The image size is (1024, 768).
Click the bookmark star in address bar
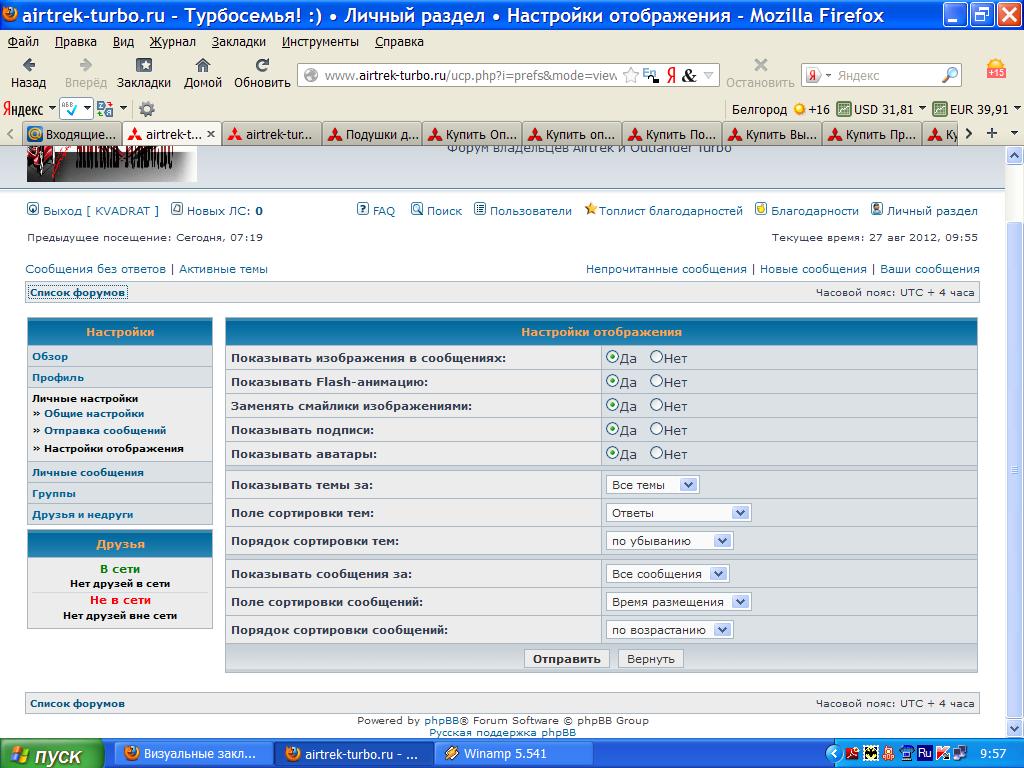click(x=630, y=75)
